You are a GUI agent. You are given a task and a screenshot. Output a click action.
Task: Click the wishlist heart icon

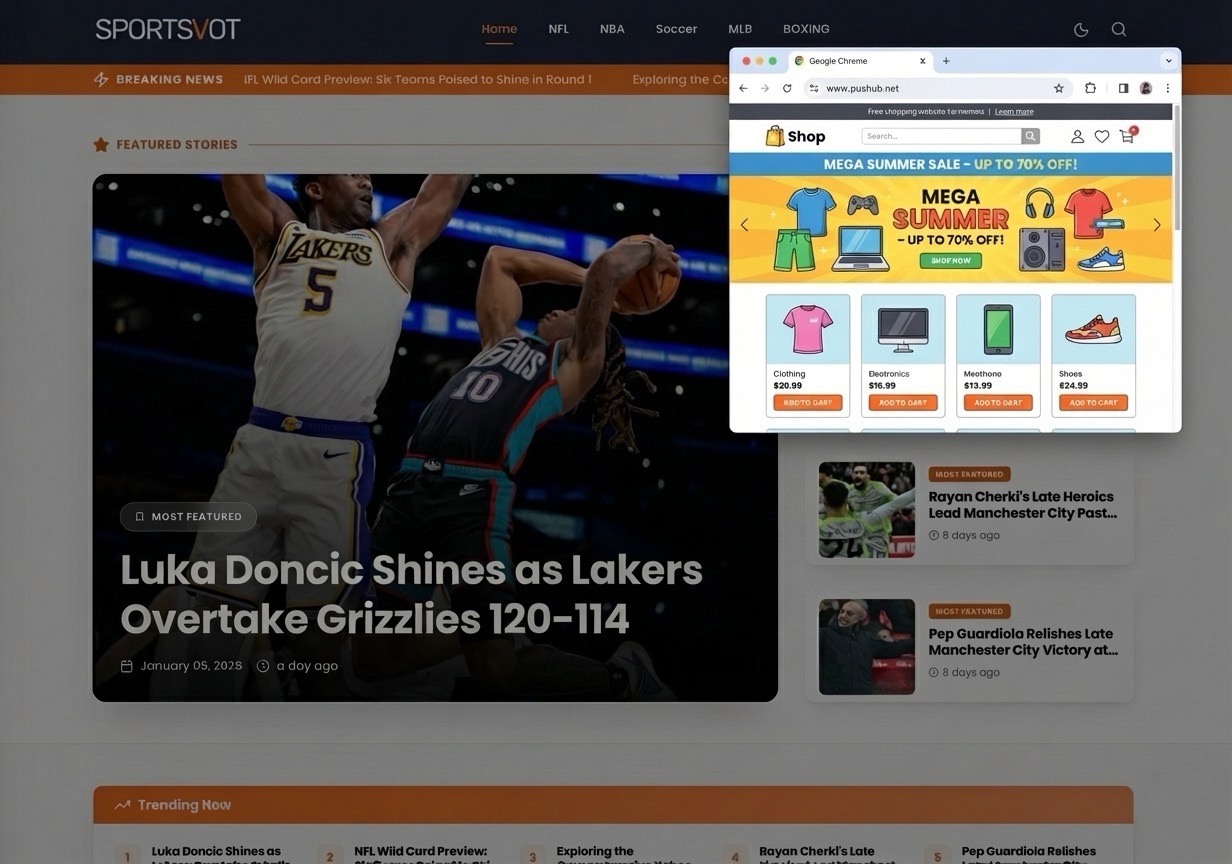1101,136
